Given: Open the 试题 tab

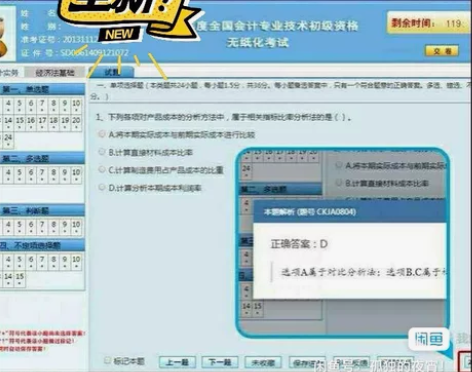Looking at the screenshot, I should [111, 72].
